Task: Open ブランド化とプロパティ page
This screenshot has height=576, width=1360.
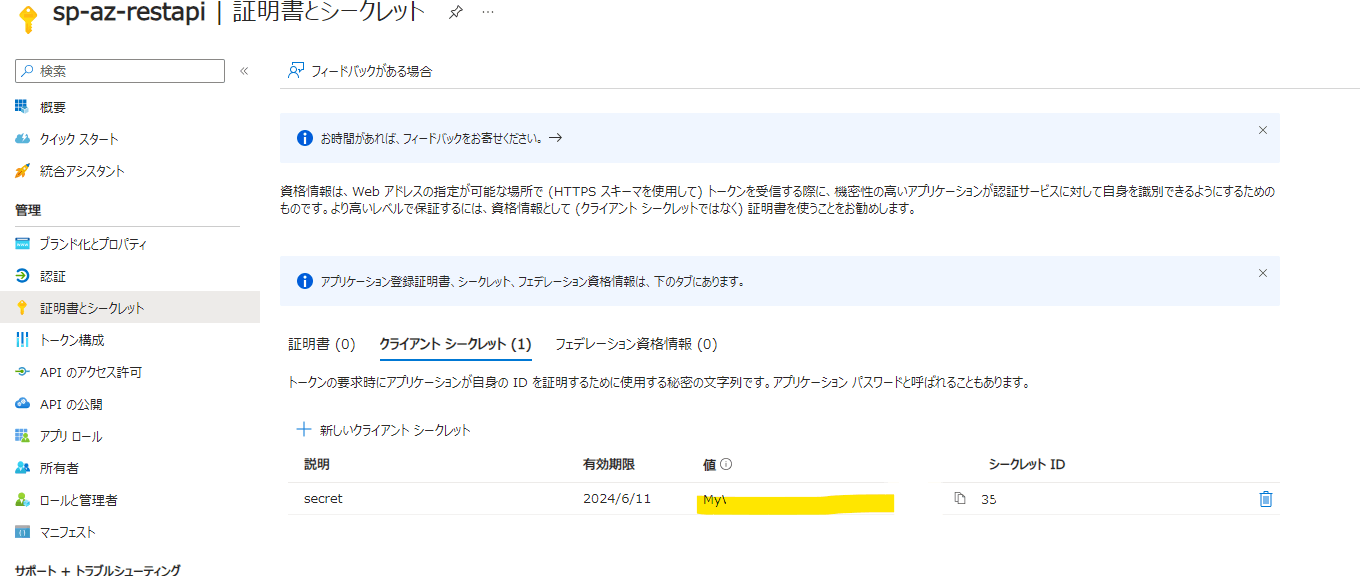Action: [x=93, y=244]
